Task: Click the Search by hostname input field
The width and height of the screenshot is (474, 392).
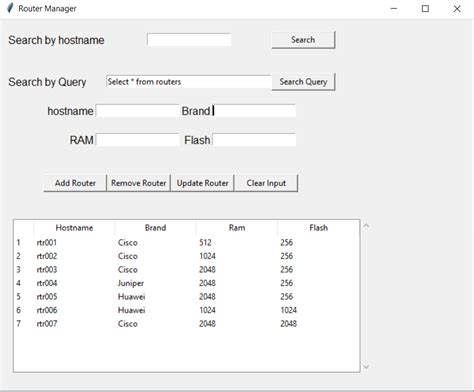Action: [x=189, y=40]
